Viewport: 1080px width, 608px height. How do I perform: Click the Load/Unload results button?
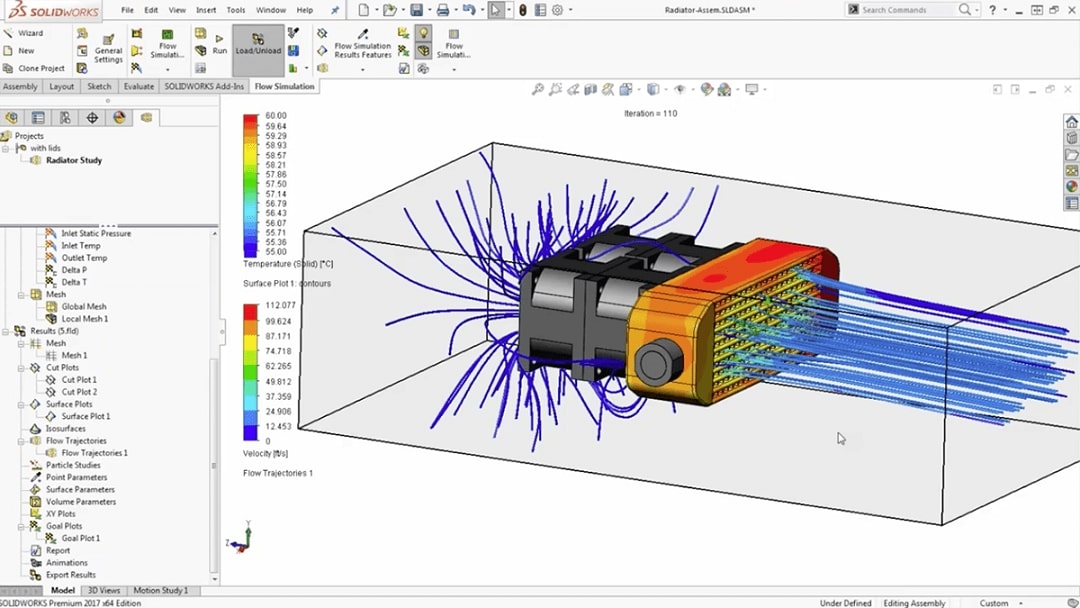coord(257,44)
